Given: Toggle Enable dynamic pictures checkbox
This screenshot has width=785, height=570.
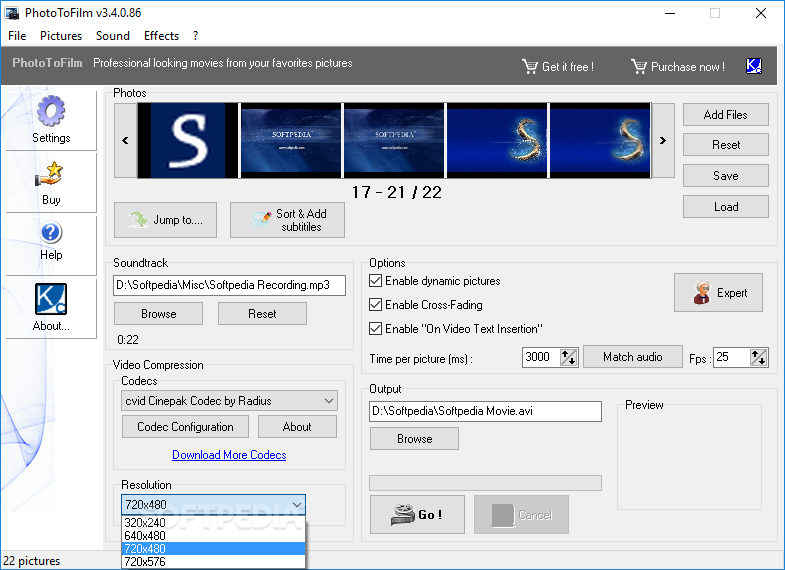Looking at the screenshot, I should [375, 281].
